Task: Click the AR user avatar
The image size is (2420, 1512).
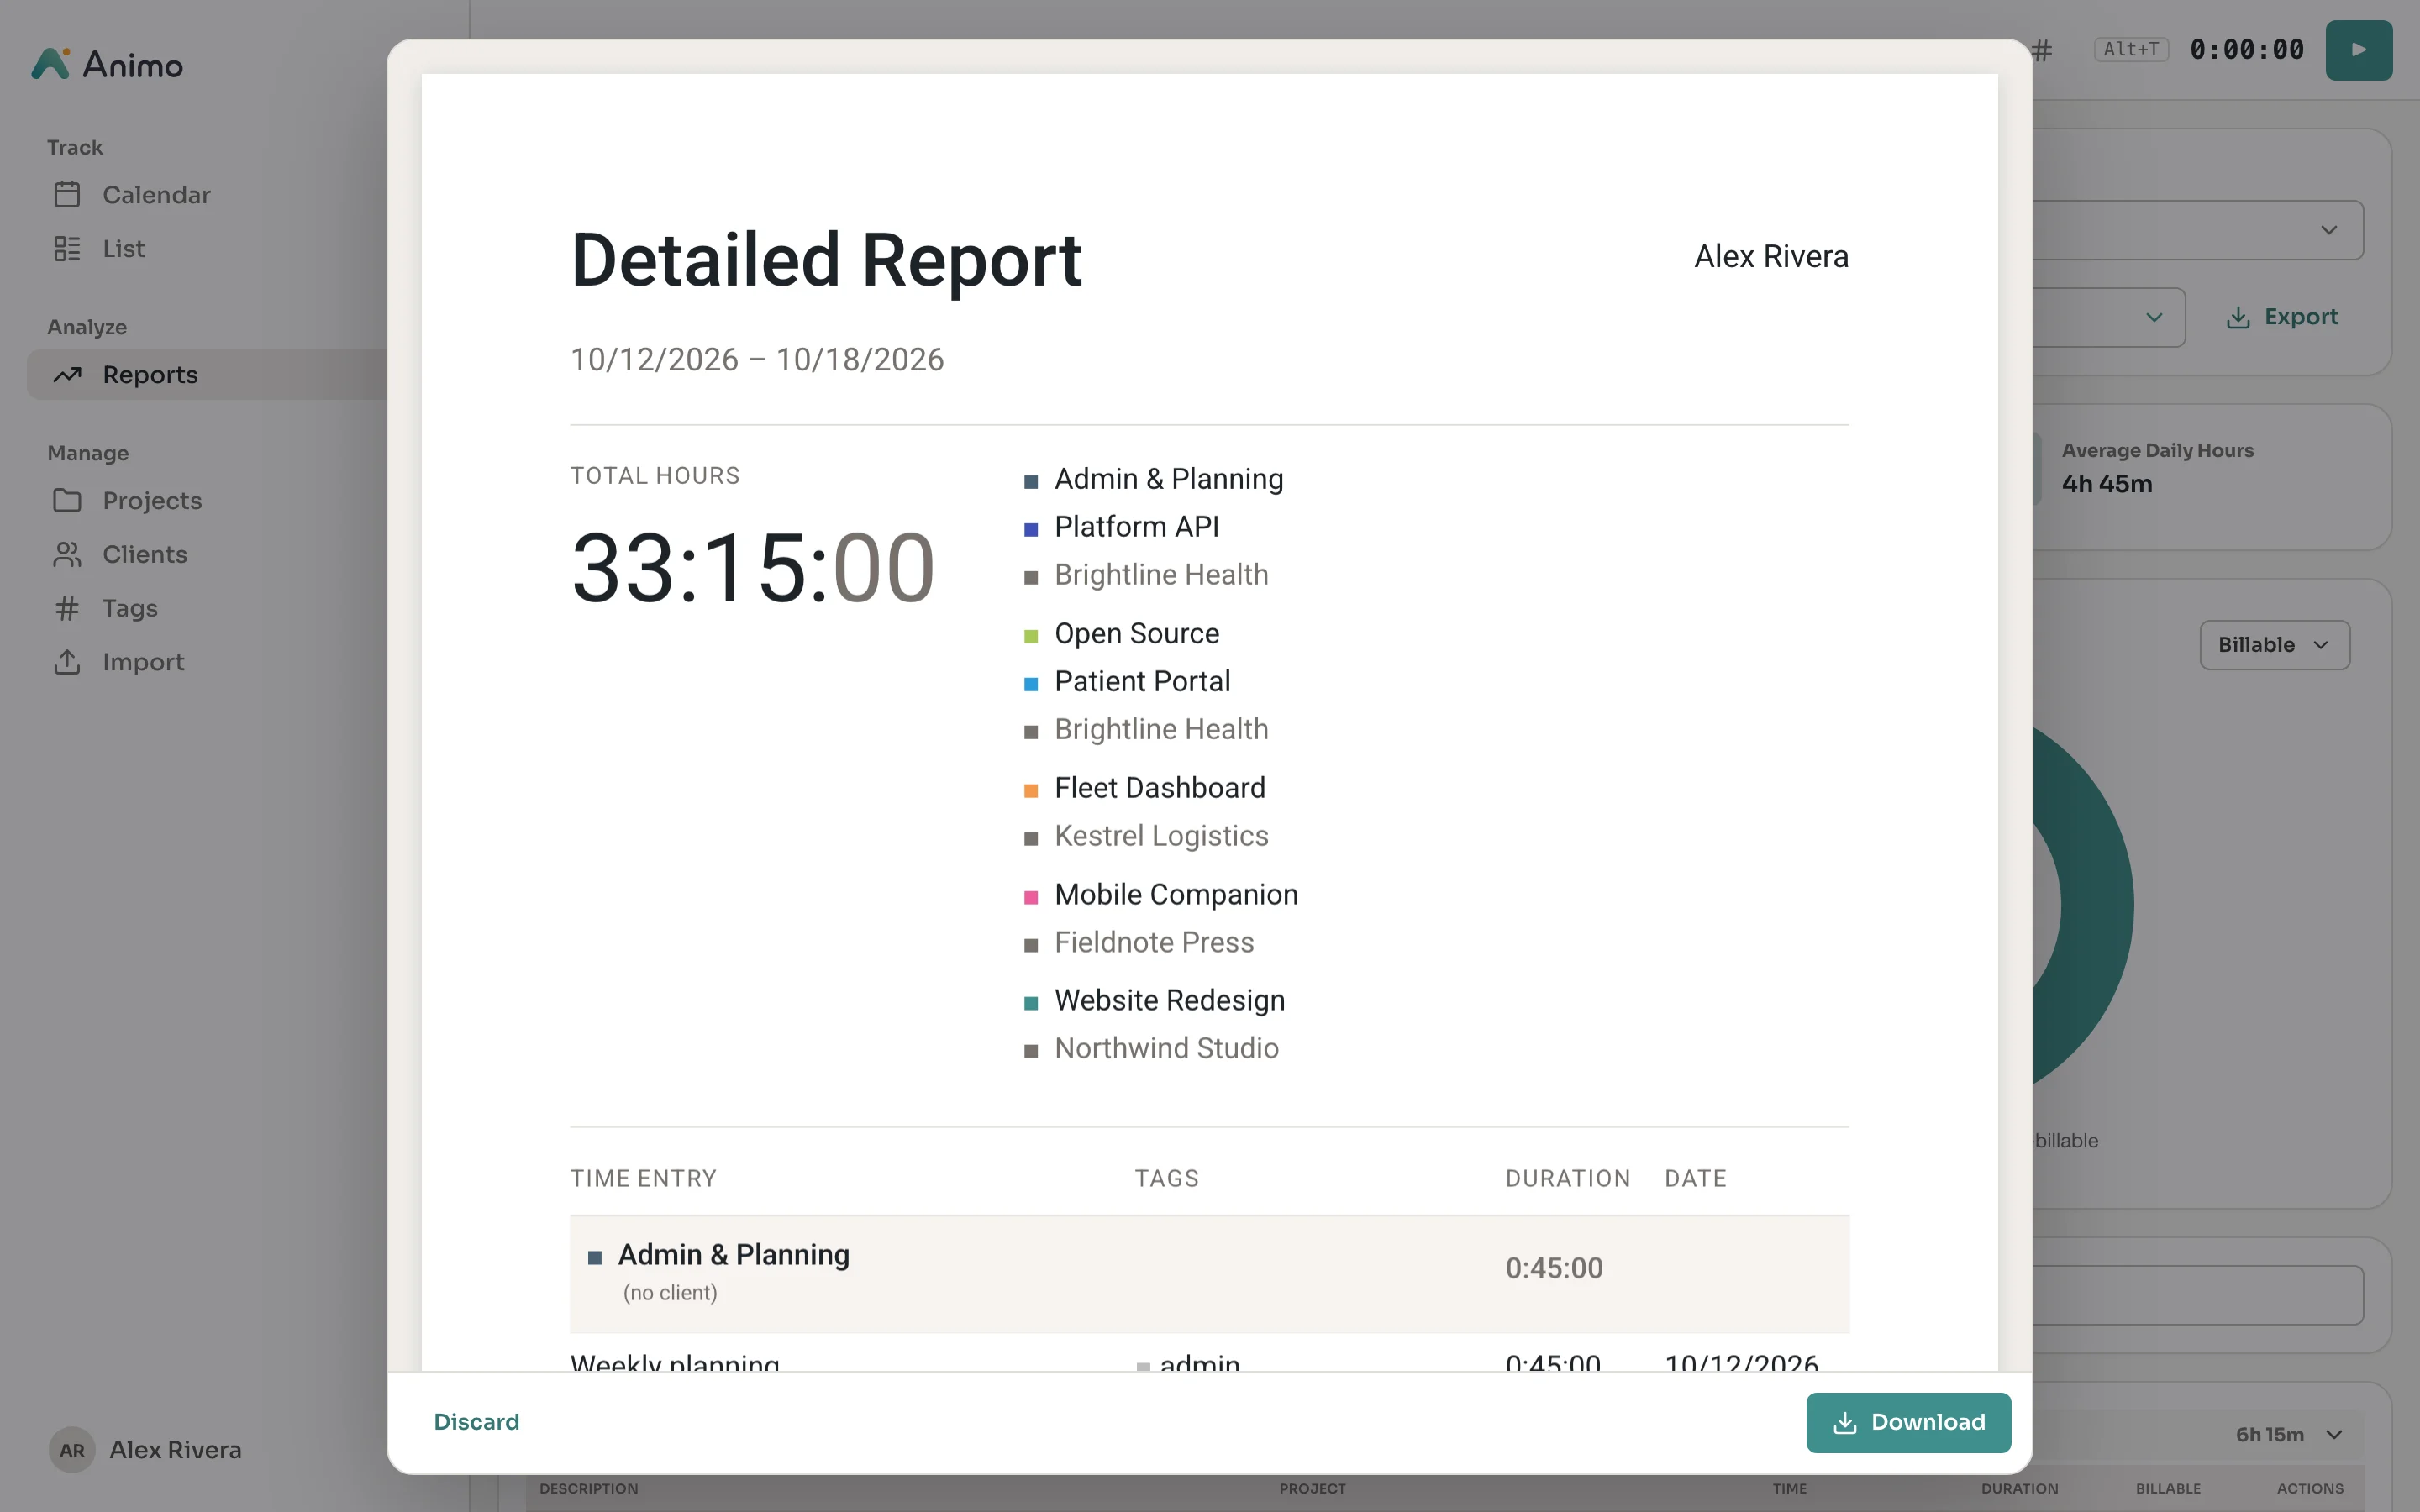Action: click(72, 1449)
